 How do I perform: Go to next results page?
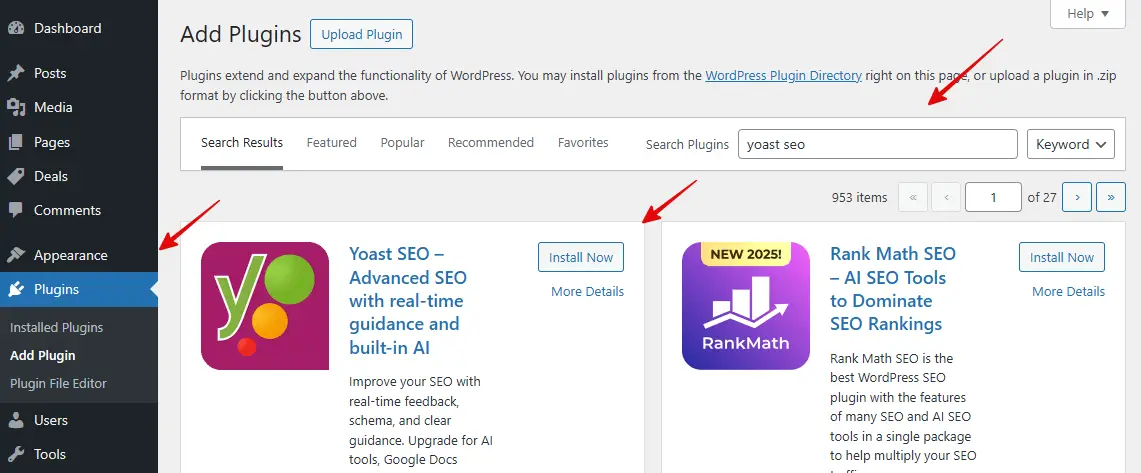click(x=1077, y=197)
